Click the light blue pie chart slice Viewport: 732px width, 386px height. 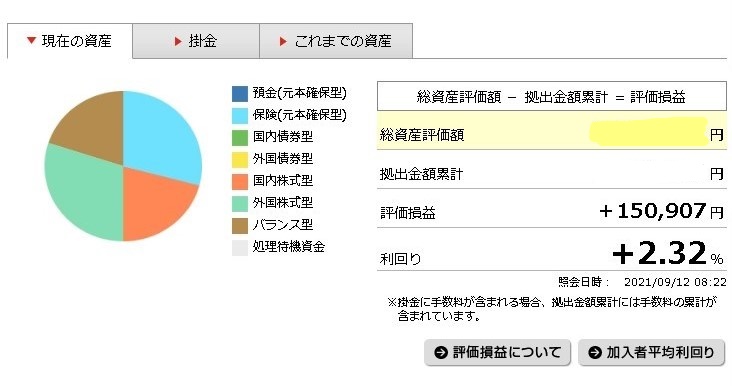(161, 135)
